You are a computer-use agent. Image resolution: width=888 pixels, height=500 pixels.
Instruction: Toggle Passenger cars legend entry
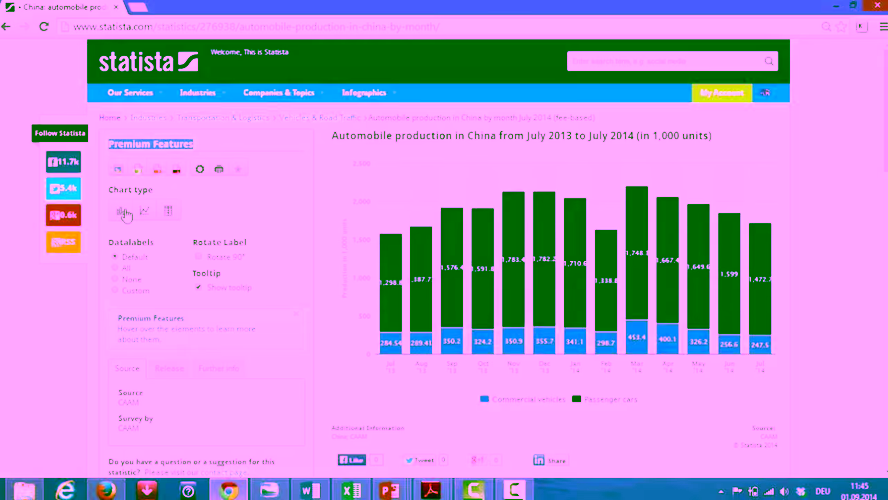click(605, 399)
